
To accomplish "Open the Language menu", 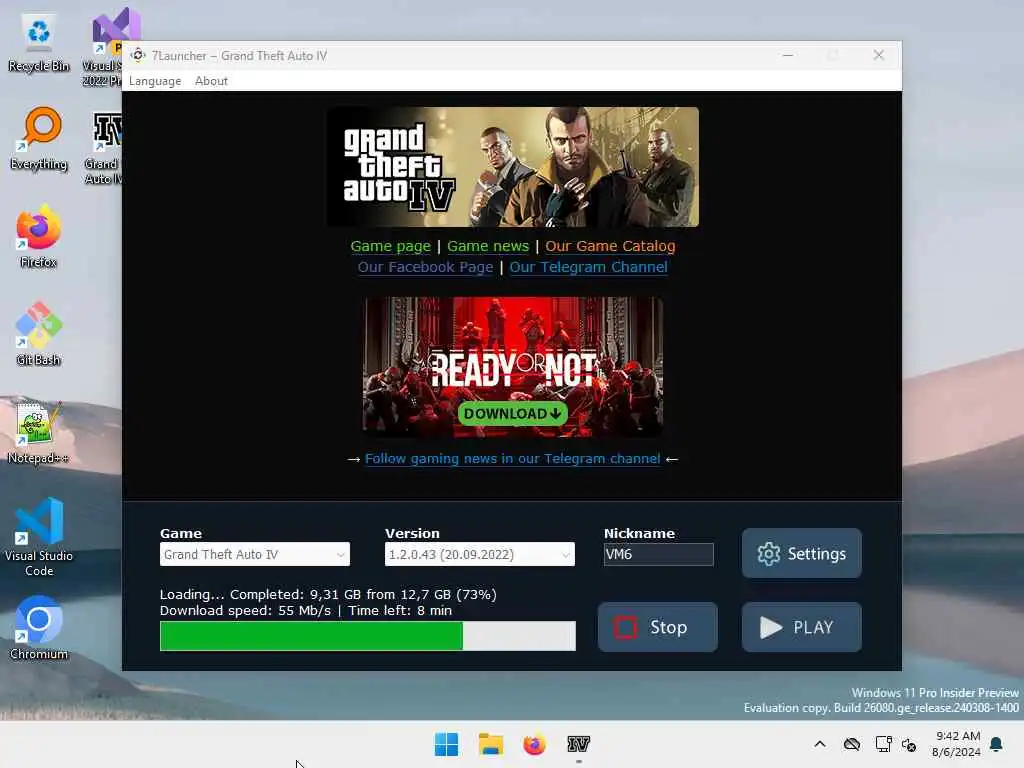I will [x=155, y=81].
